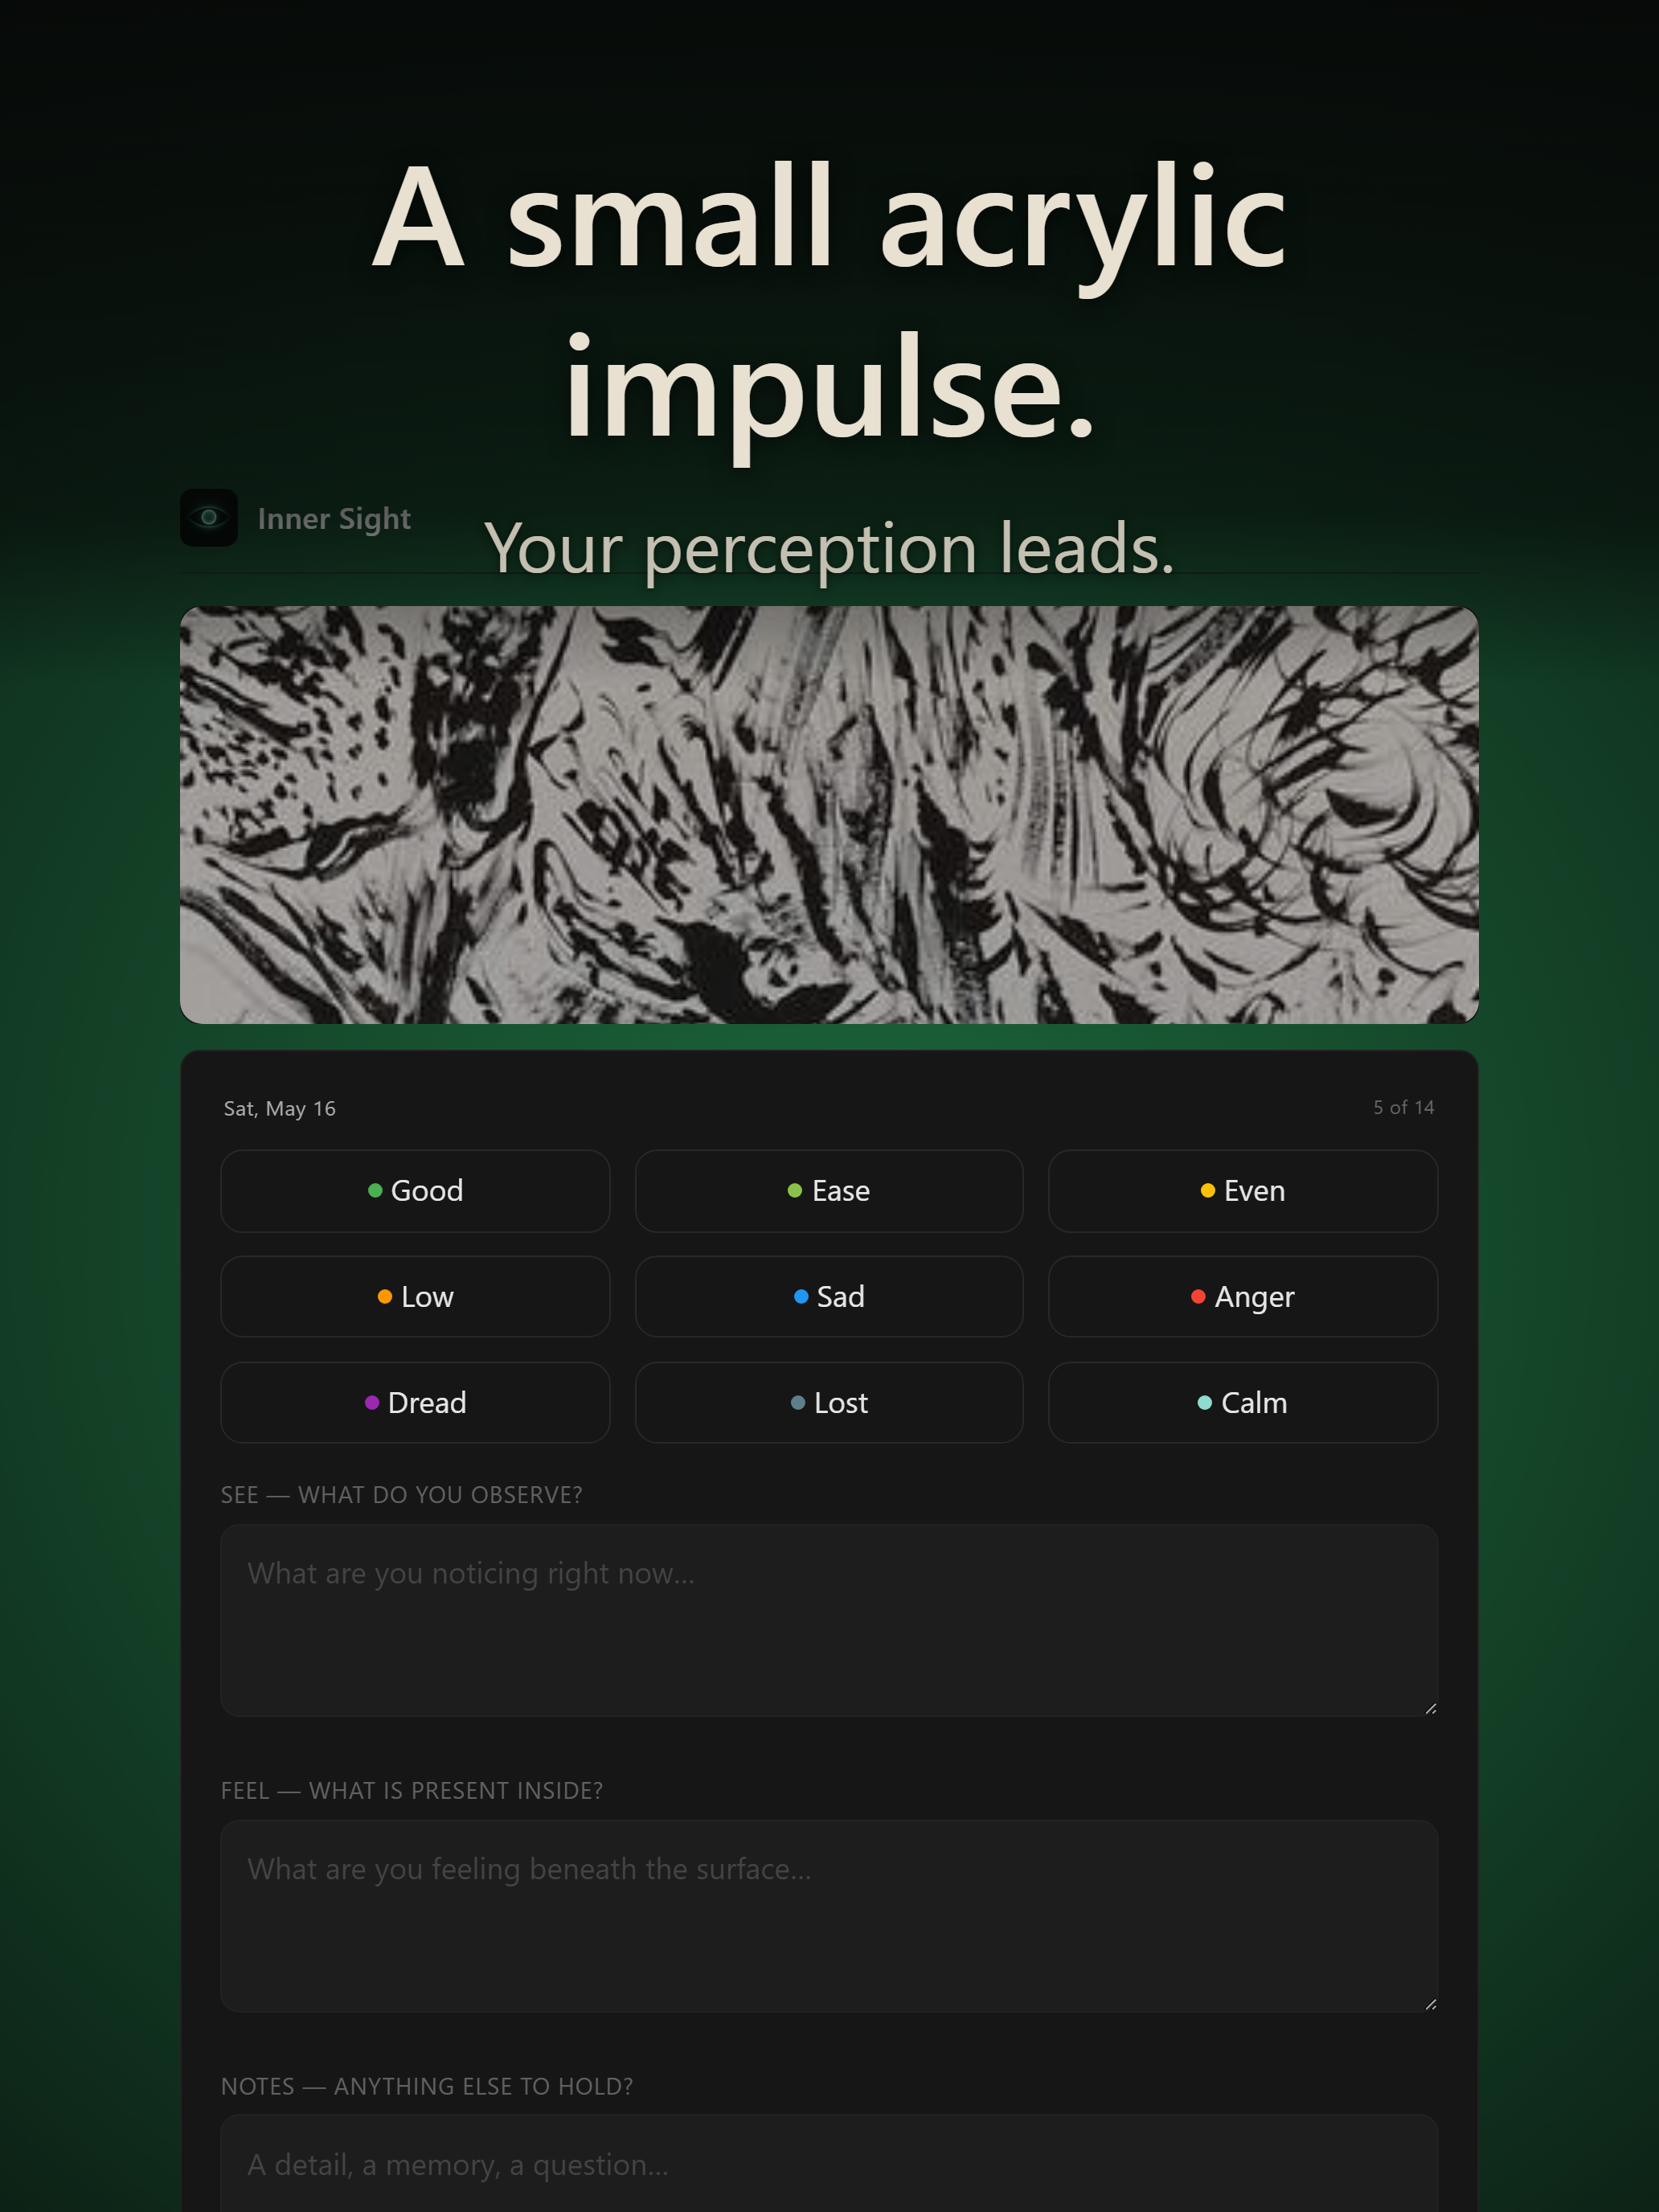
Task: Select the Sad mood button
Action: pyautogui.click(x=829, y=1296)
